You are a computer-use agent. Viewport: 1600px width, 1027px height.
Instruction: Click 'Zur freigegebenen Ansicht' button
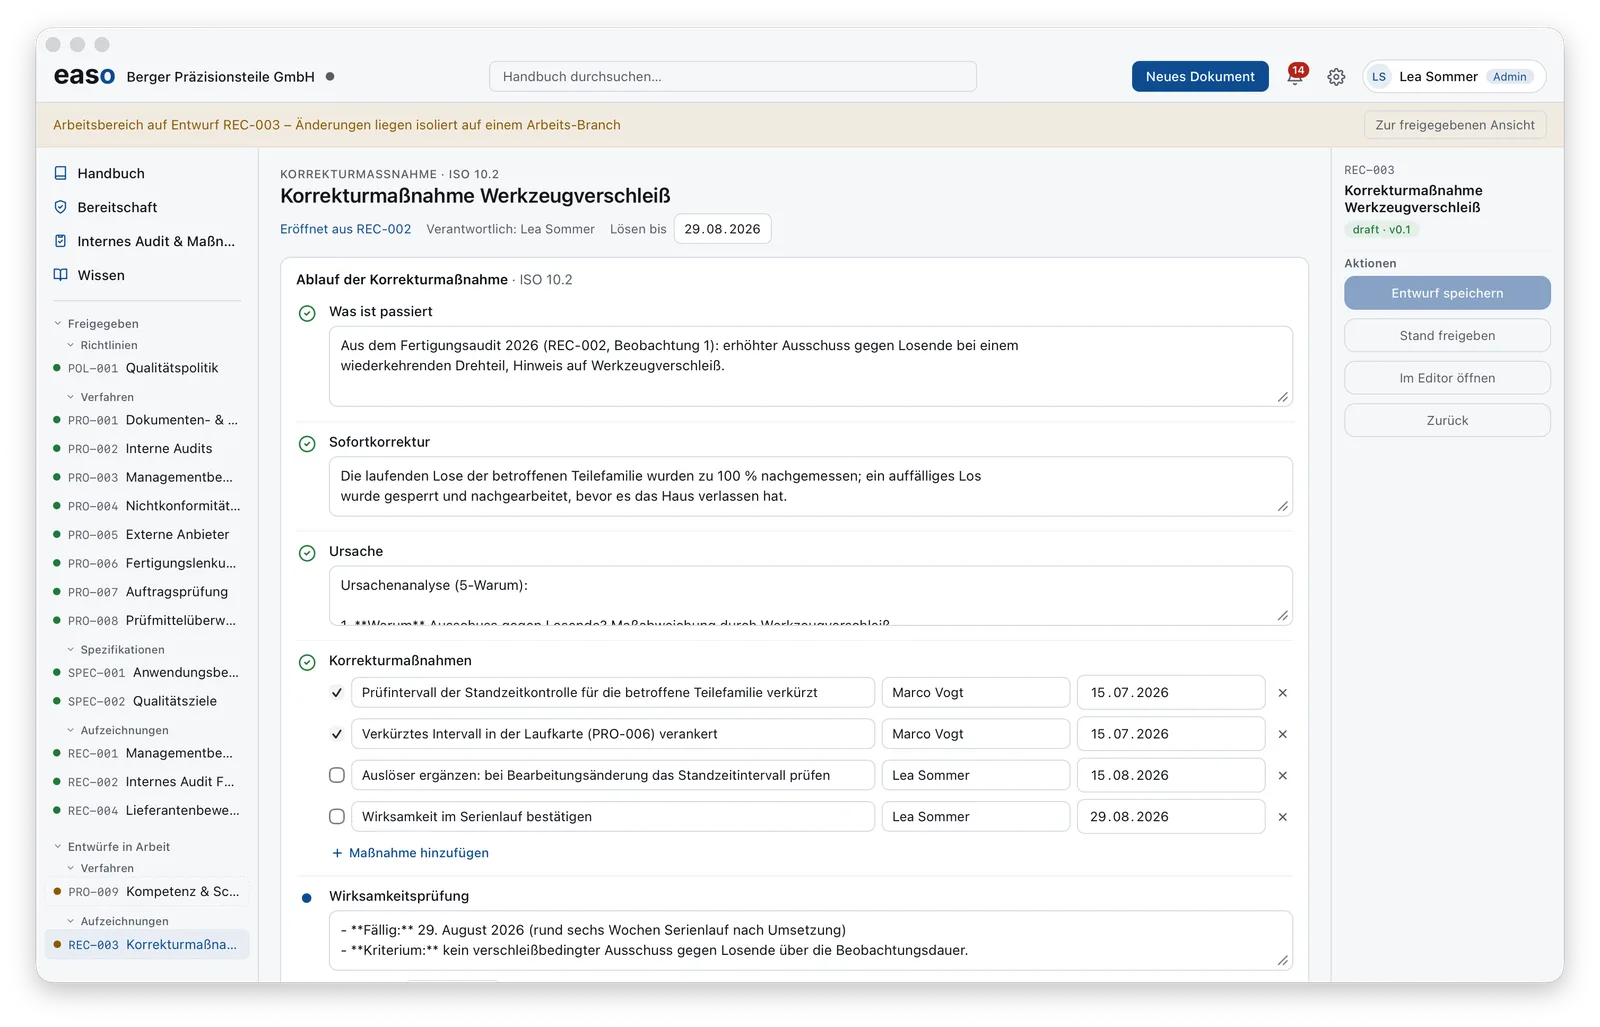(1455, 125)
